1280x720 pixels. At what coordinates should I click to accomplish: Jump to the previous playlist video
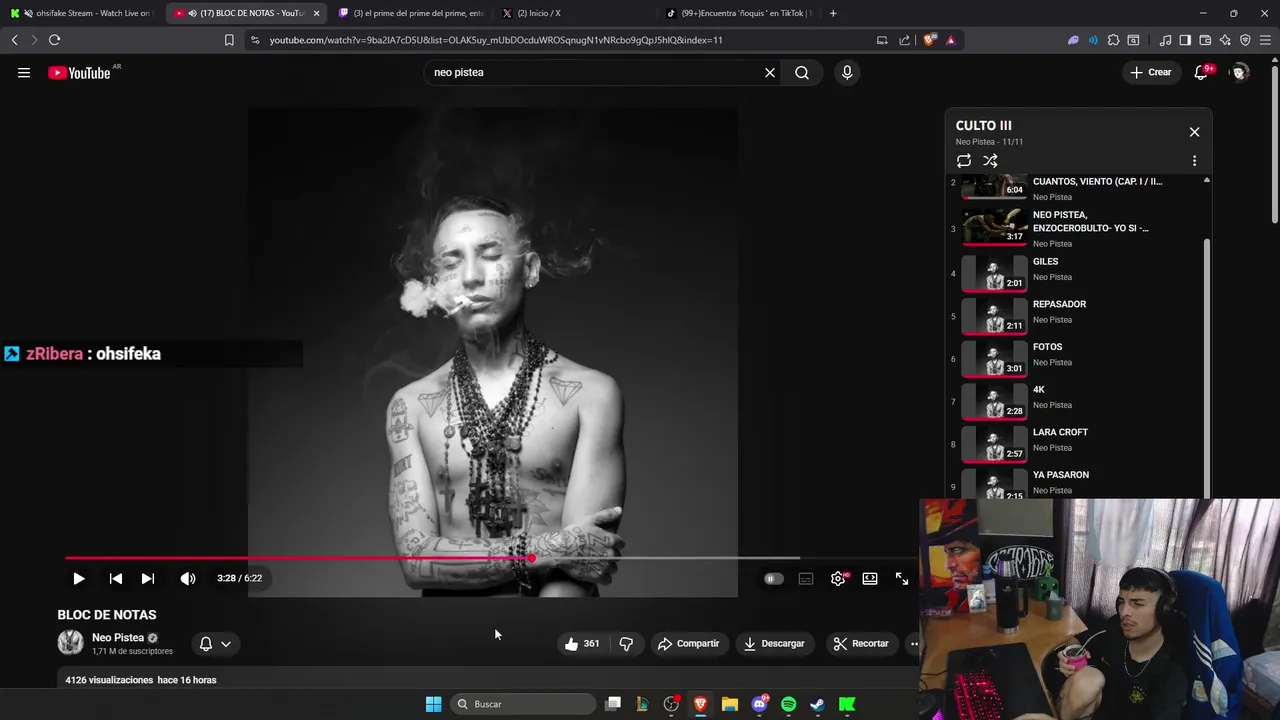(x=116, y=578)
